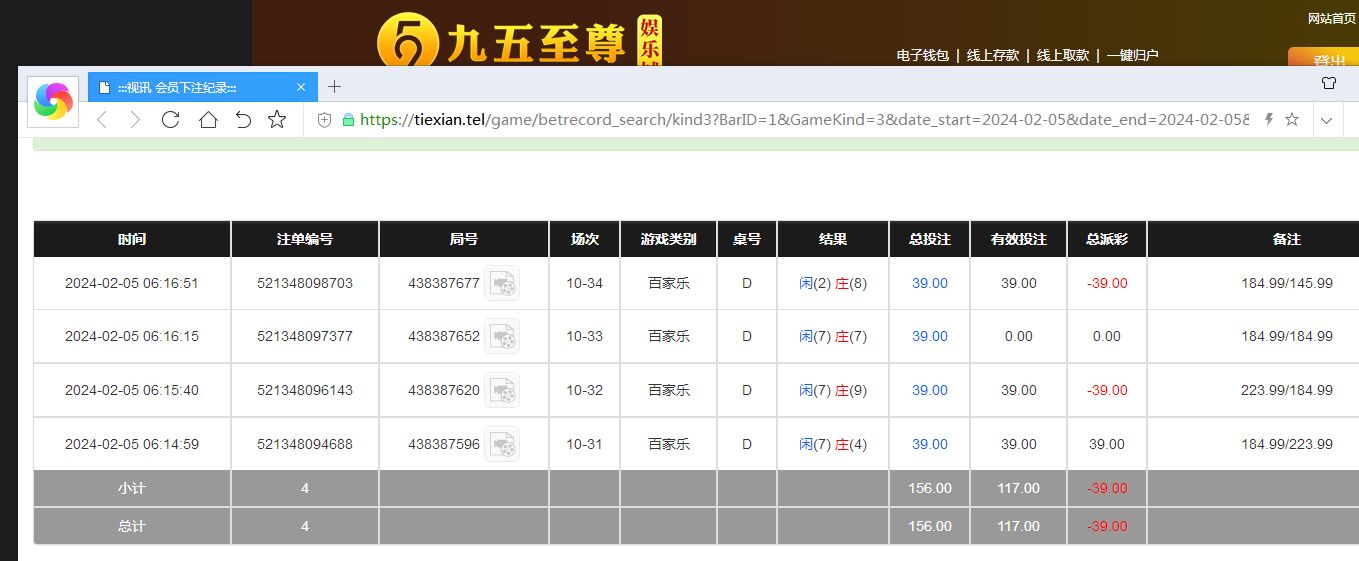
Task: Click total bet 39.00 link for 06:15:40 row
Action: [930, 390]
